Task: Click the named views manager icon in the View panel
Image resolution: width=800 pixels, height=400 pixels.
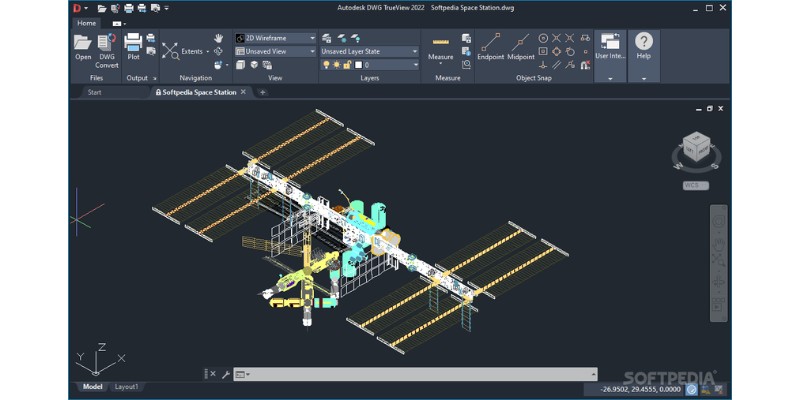Action: coord(267,65)
